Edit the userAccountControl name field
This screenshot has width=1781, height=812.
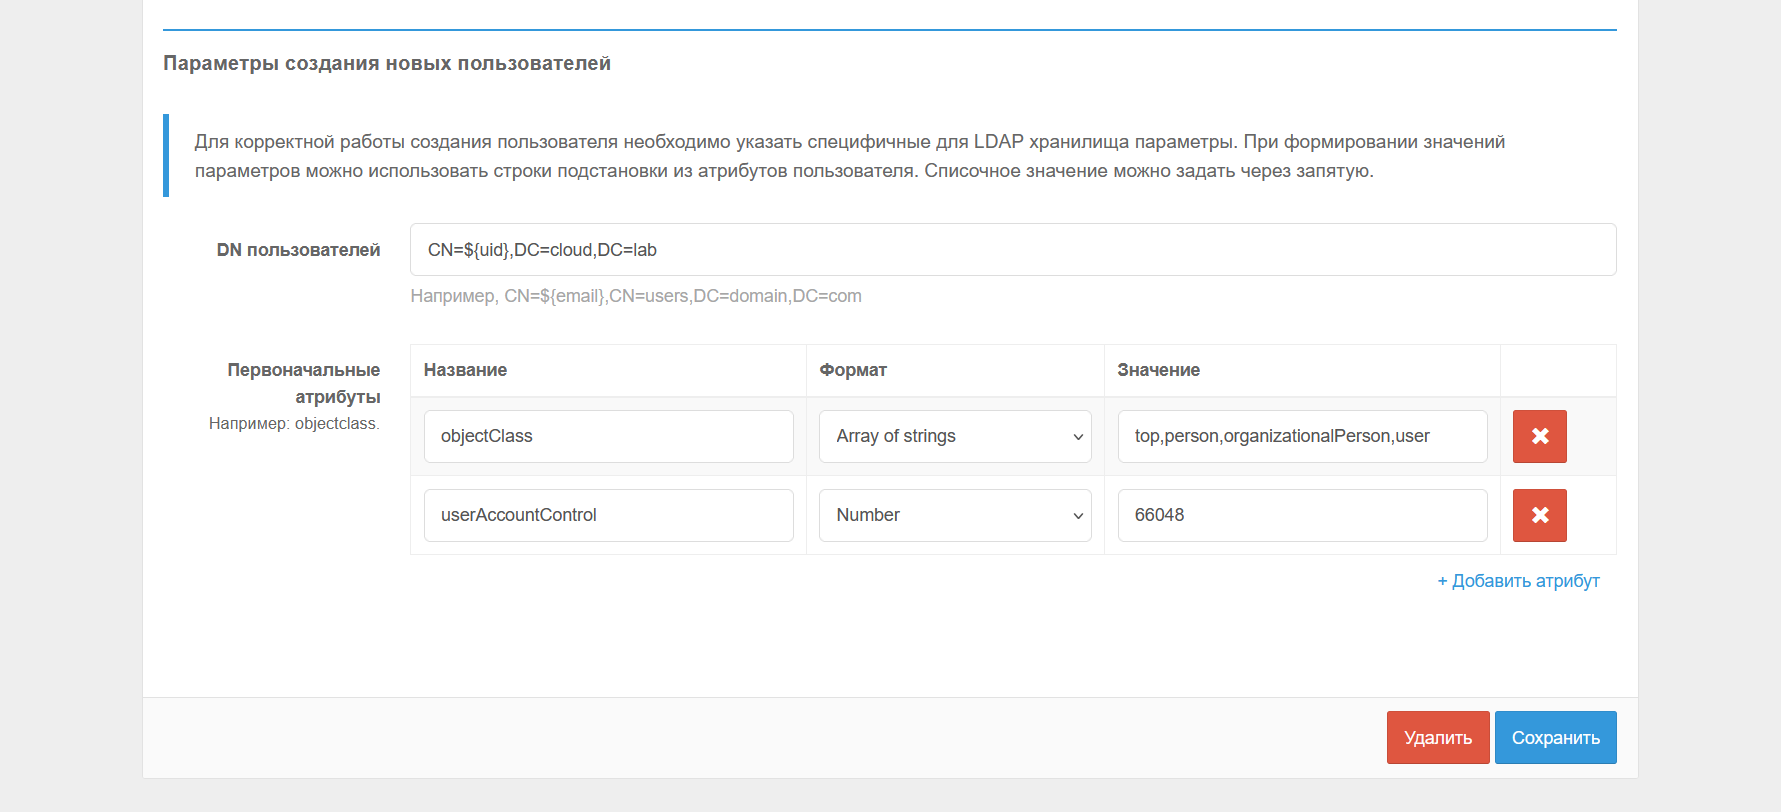[x=609, y=515]
